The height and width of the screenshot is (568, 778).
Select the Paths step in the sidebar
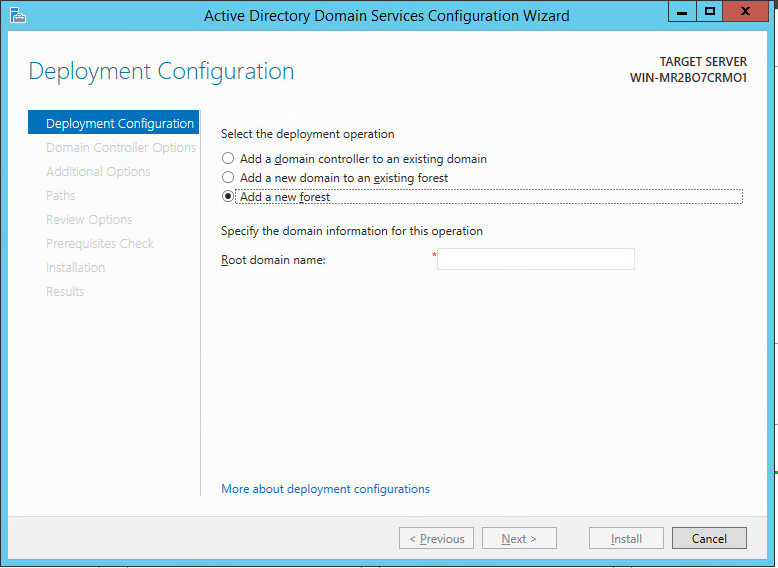[61, 196]
